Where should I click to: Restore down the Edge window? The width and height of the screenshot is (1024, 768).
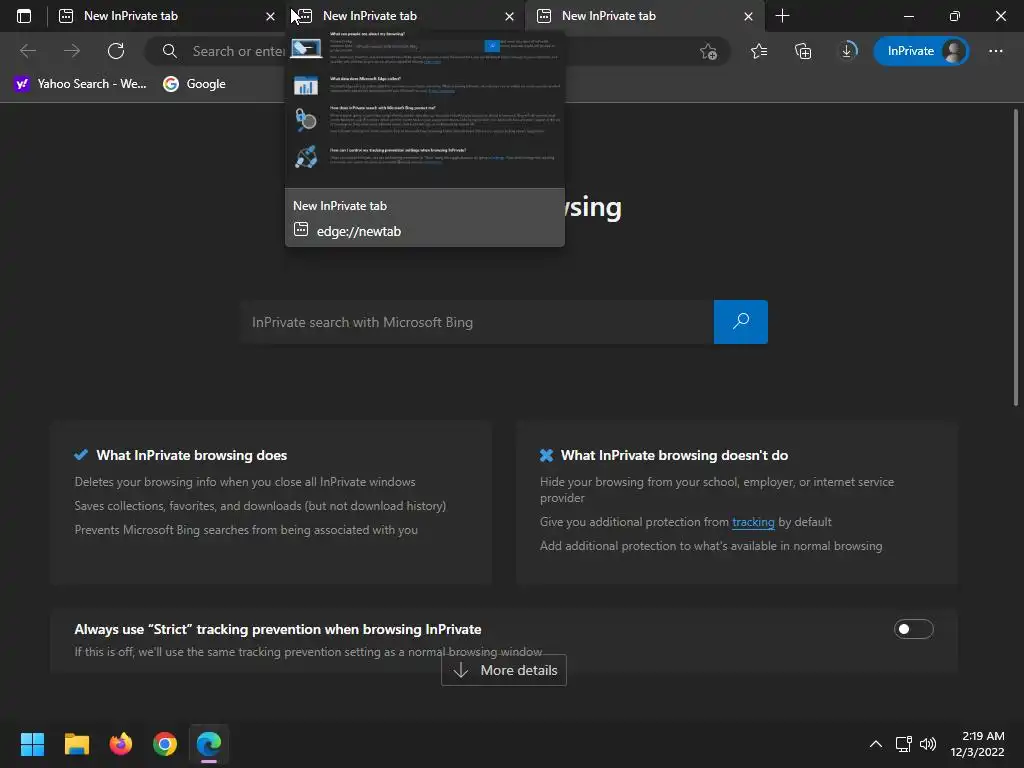954,16
